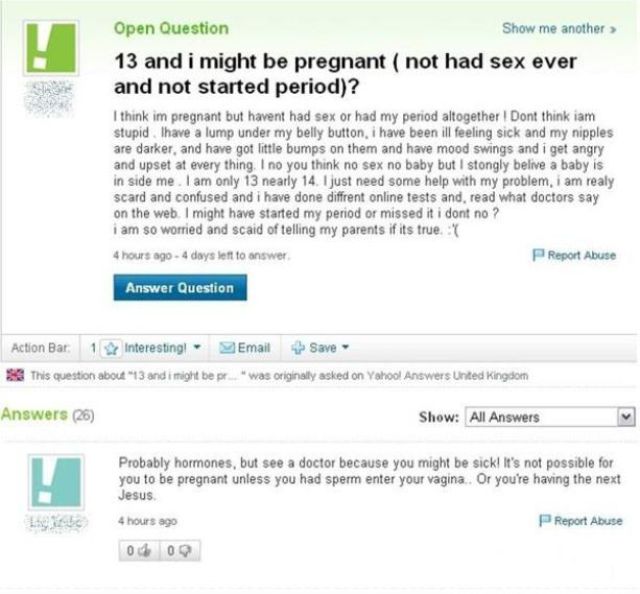
Task: Click the answerer's username under avatar
Action: (50, 522)
